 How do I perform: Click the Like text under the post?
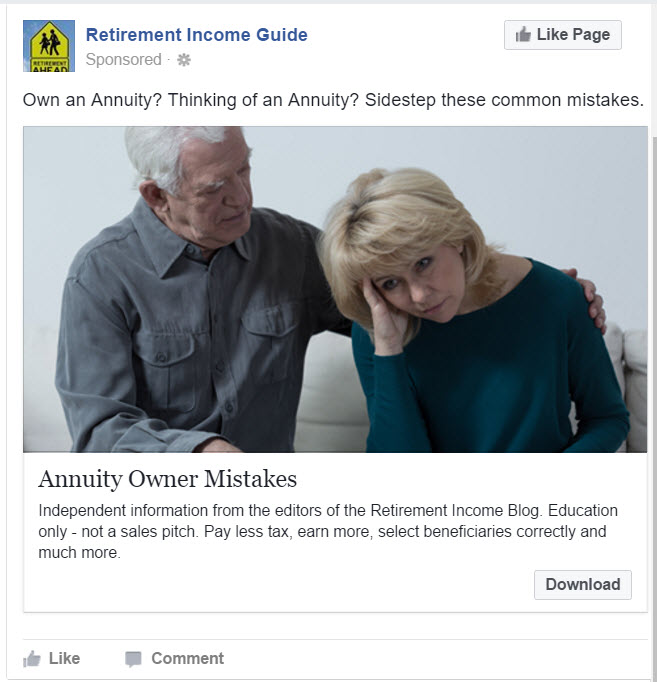[x=64, y=659]
